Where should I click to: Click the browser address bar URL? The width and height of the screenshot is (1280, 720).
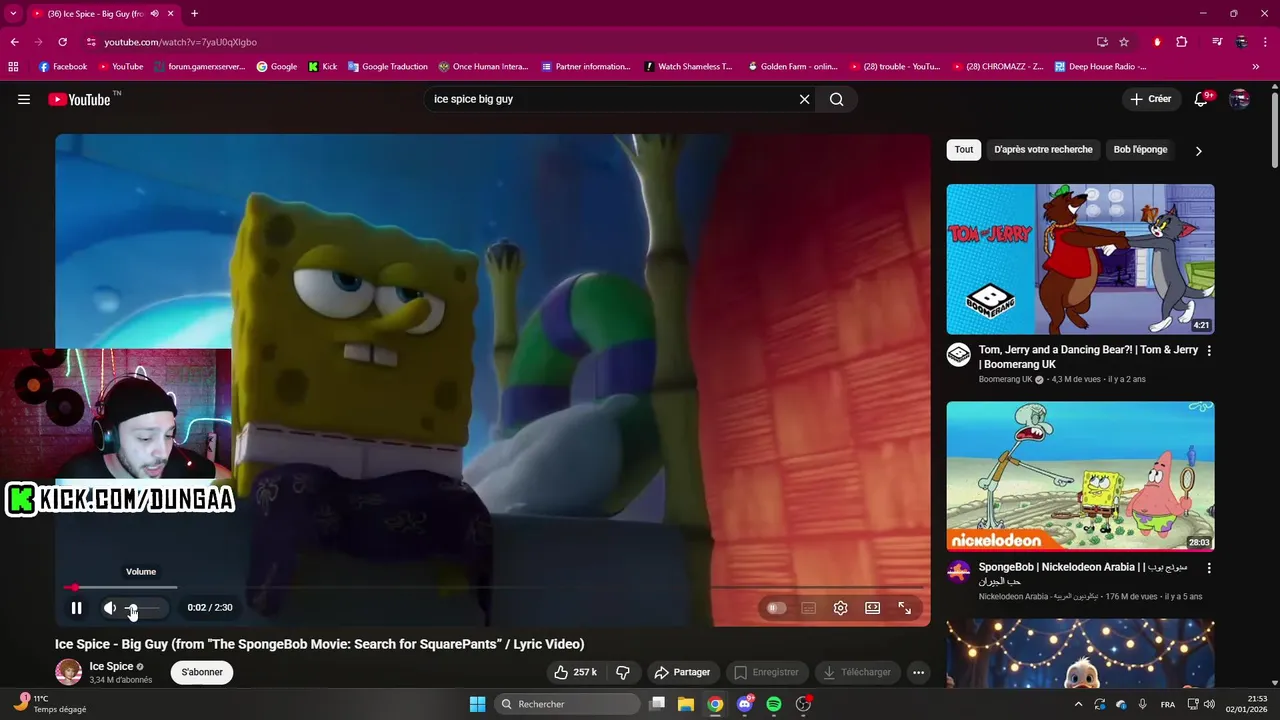pos(180,42)
